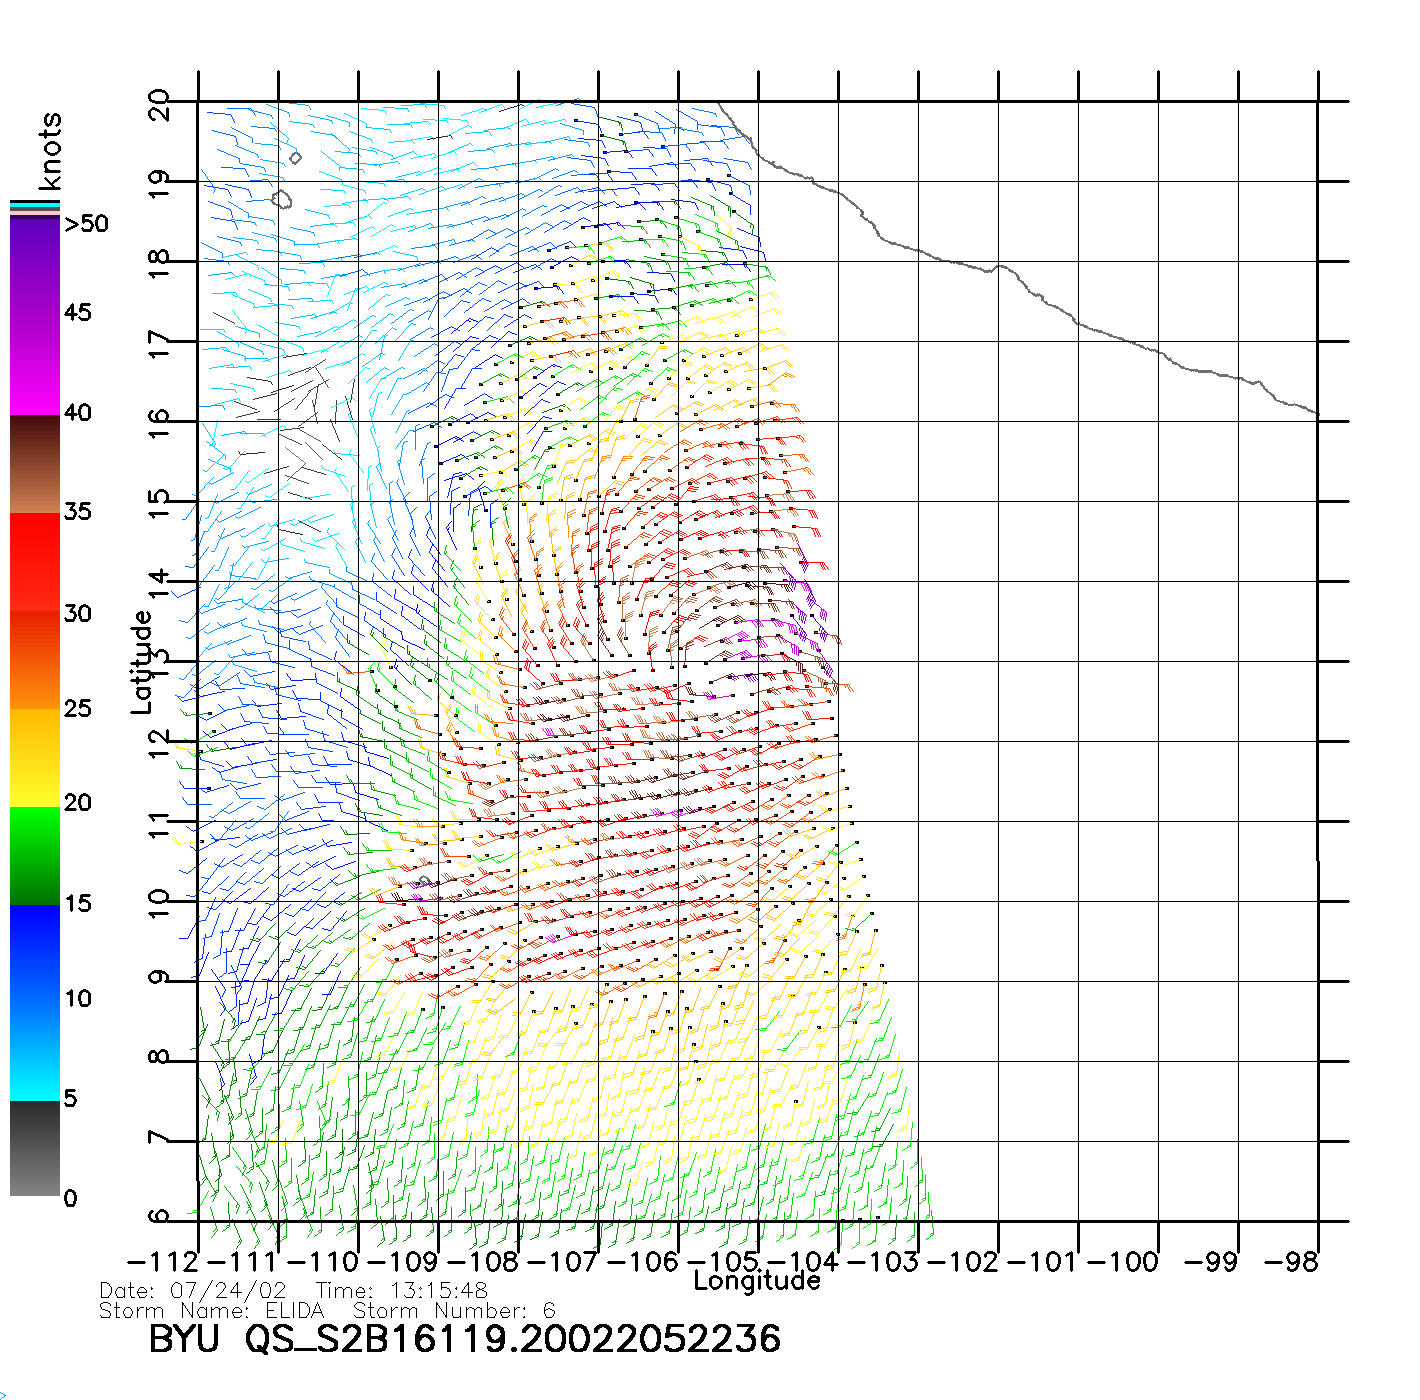Click the magenta 40-45 knots legend segment
The height and width of the screenshot is (1400, 1420).
pyautogui.click(x=35, y=365)
